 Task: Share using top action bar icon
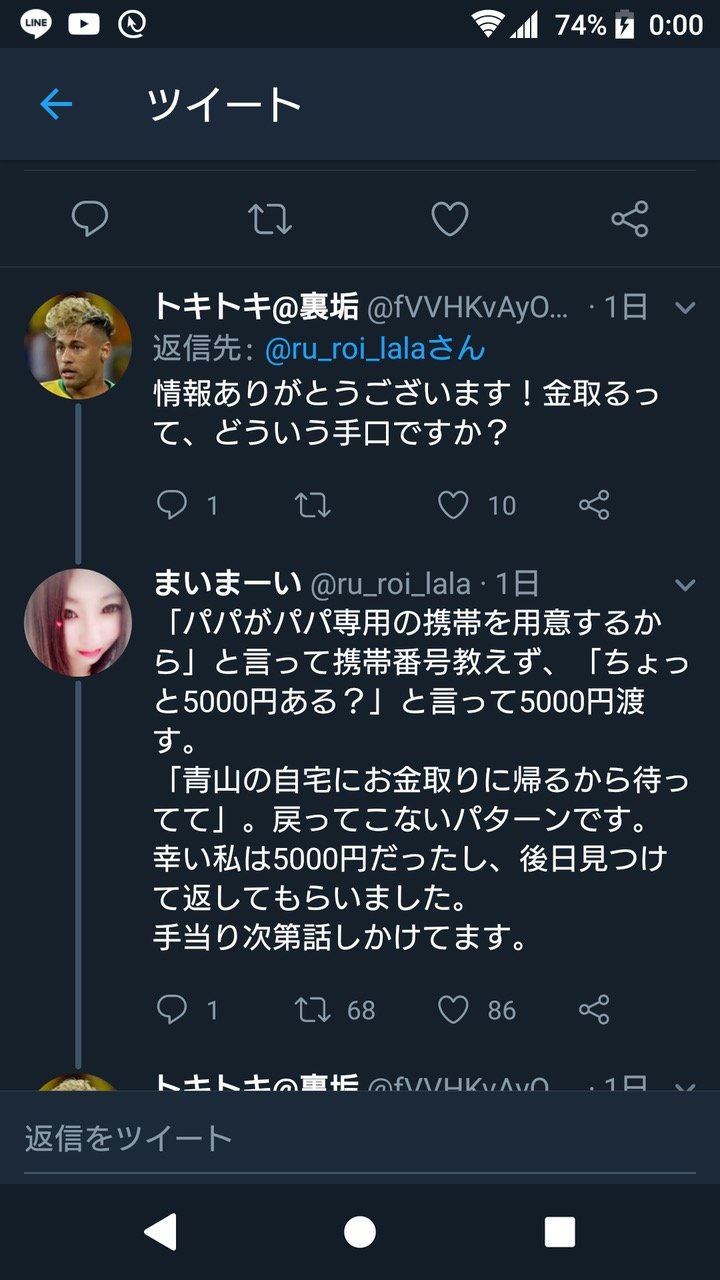point(629,218)
